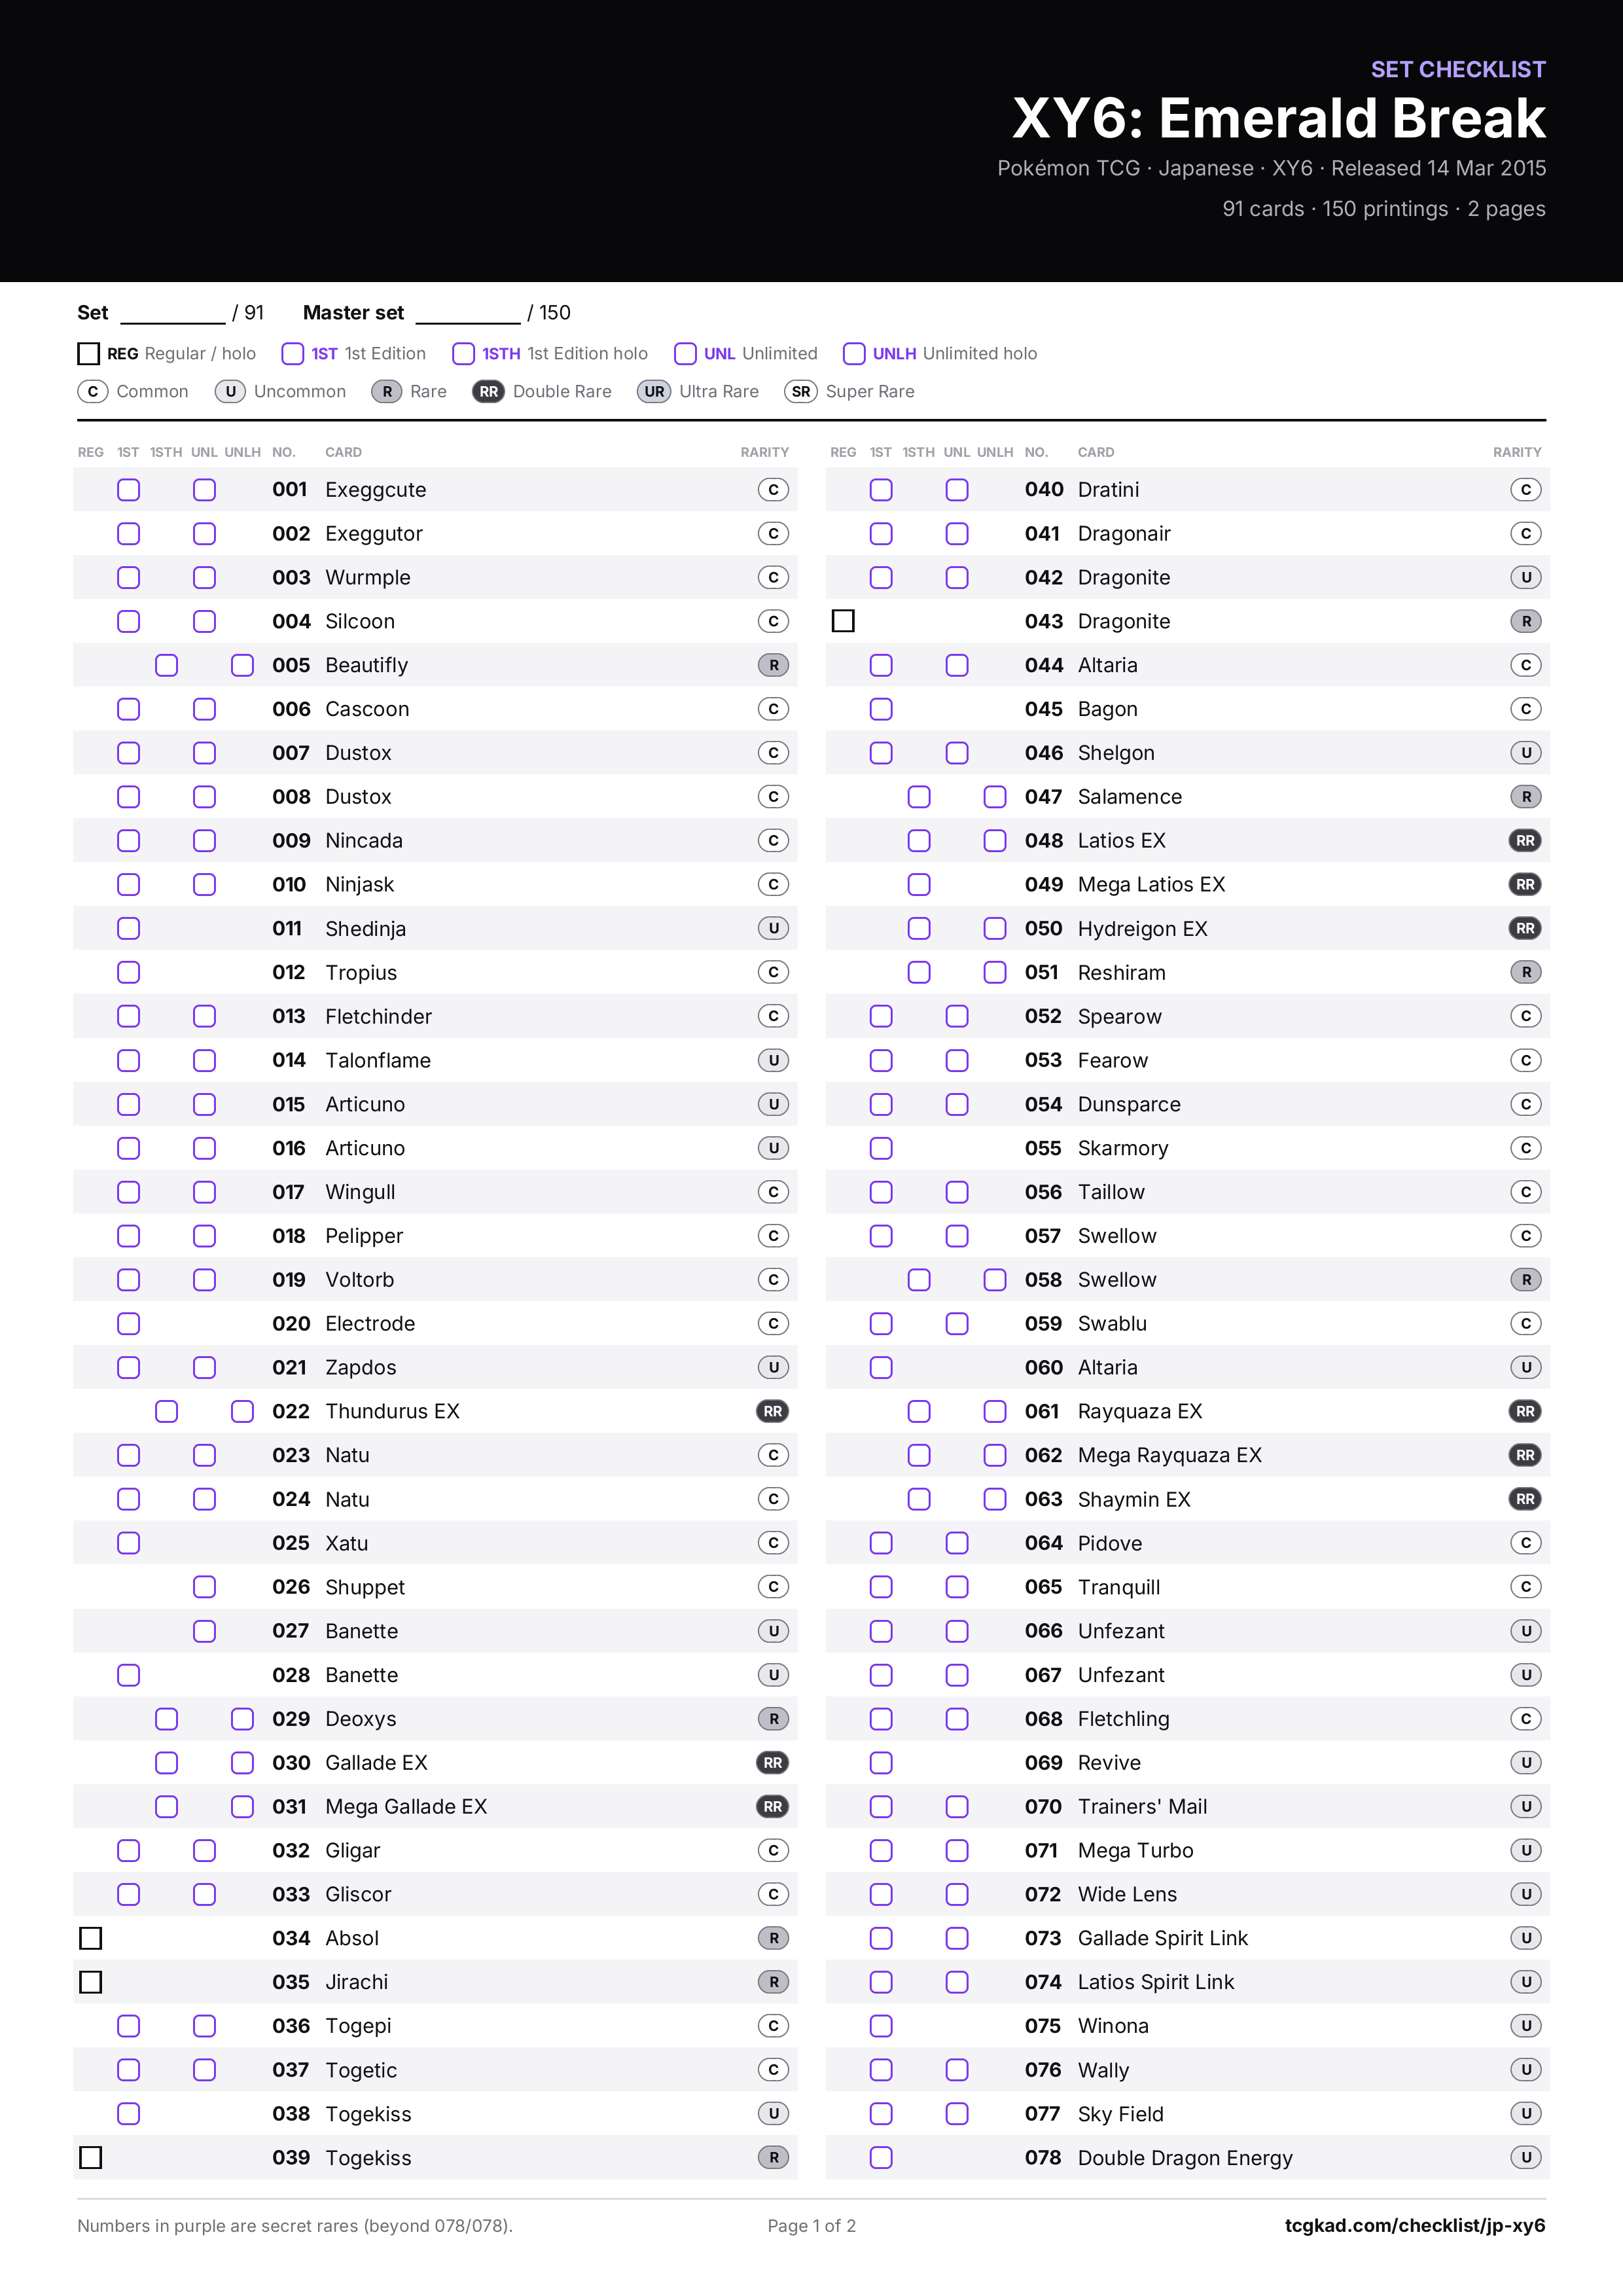Viewport: 1623px width, 2296px height.
Task: Check the REG box for Absol
Action: 91,1938
